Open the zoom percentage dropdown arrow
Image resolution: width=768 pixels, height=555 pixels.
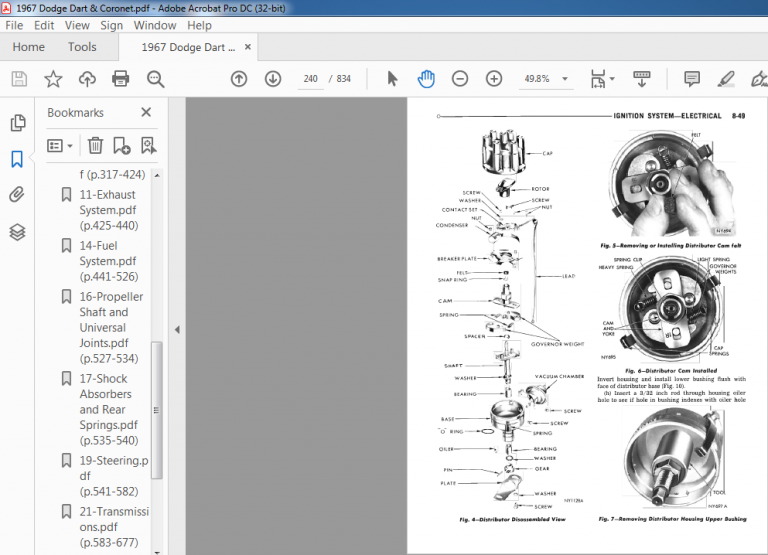coord(565,79)
